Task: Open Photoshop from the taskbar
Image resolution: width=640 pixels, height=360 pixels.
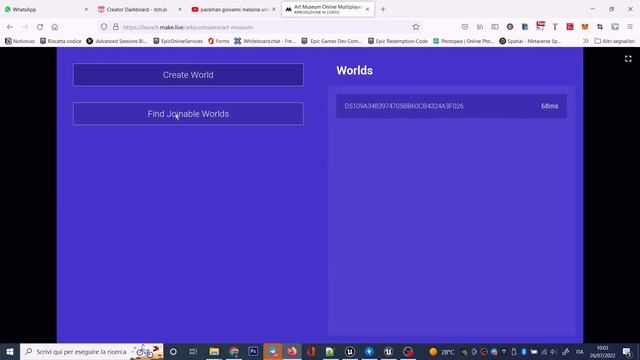Action: [253, 351]
